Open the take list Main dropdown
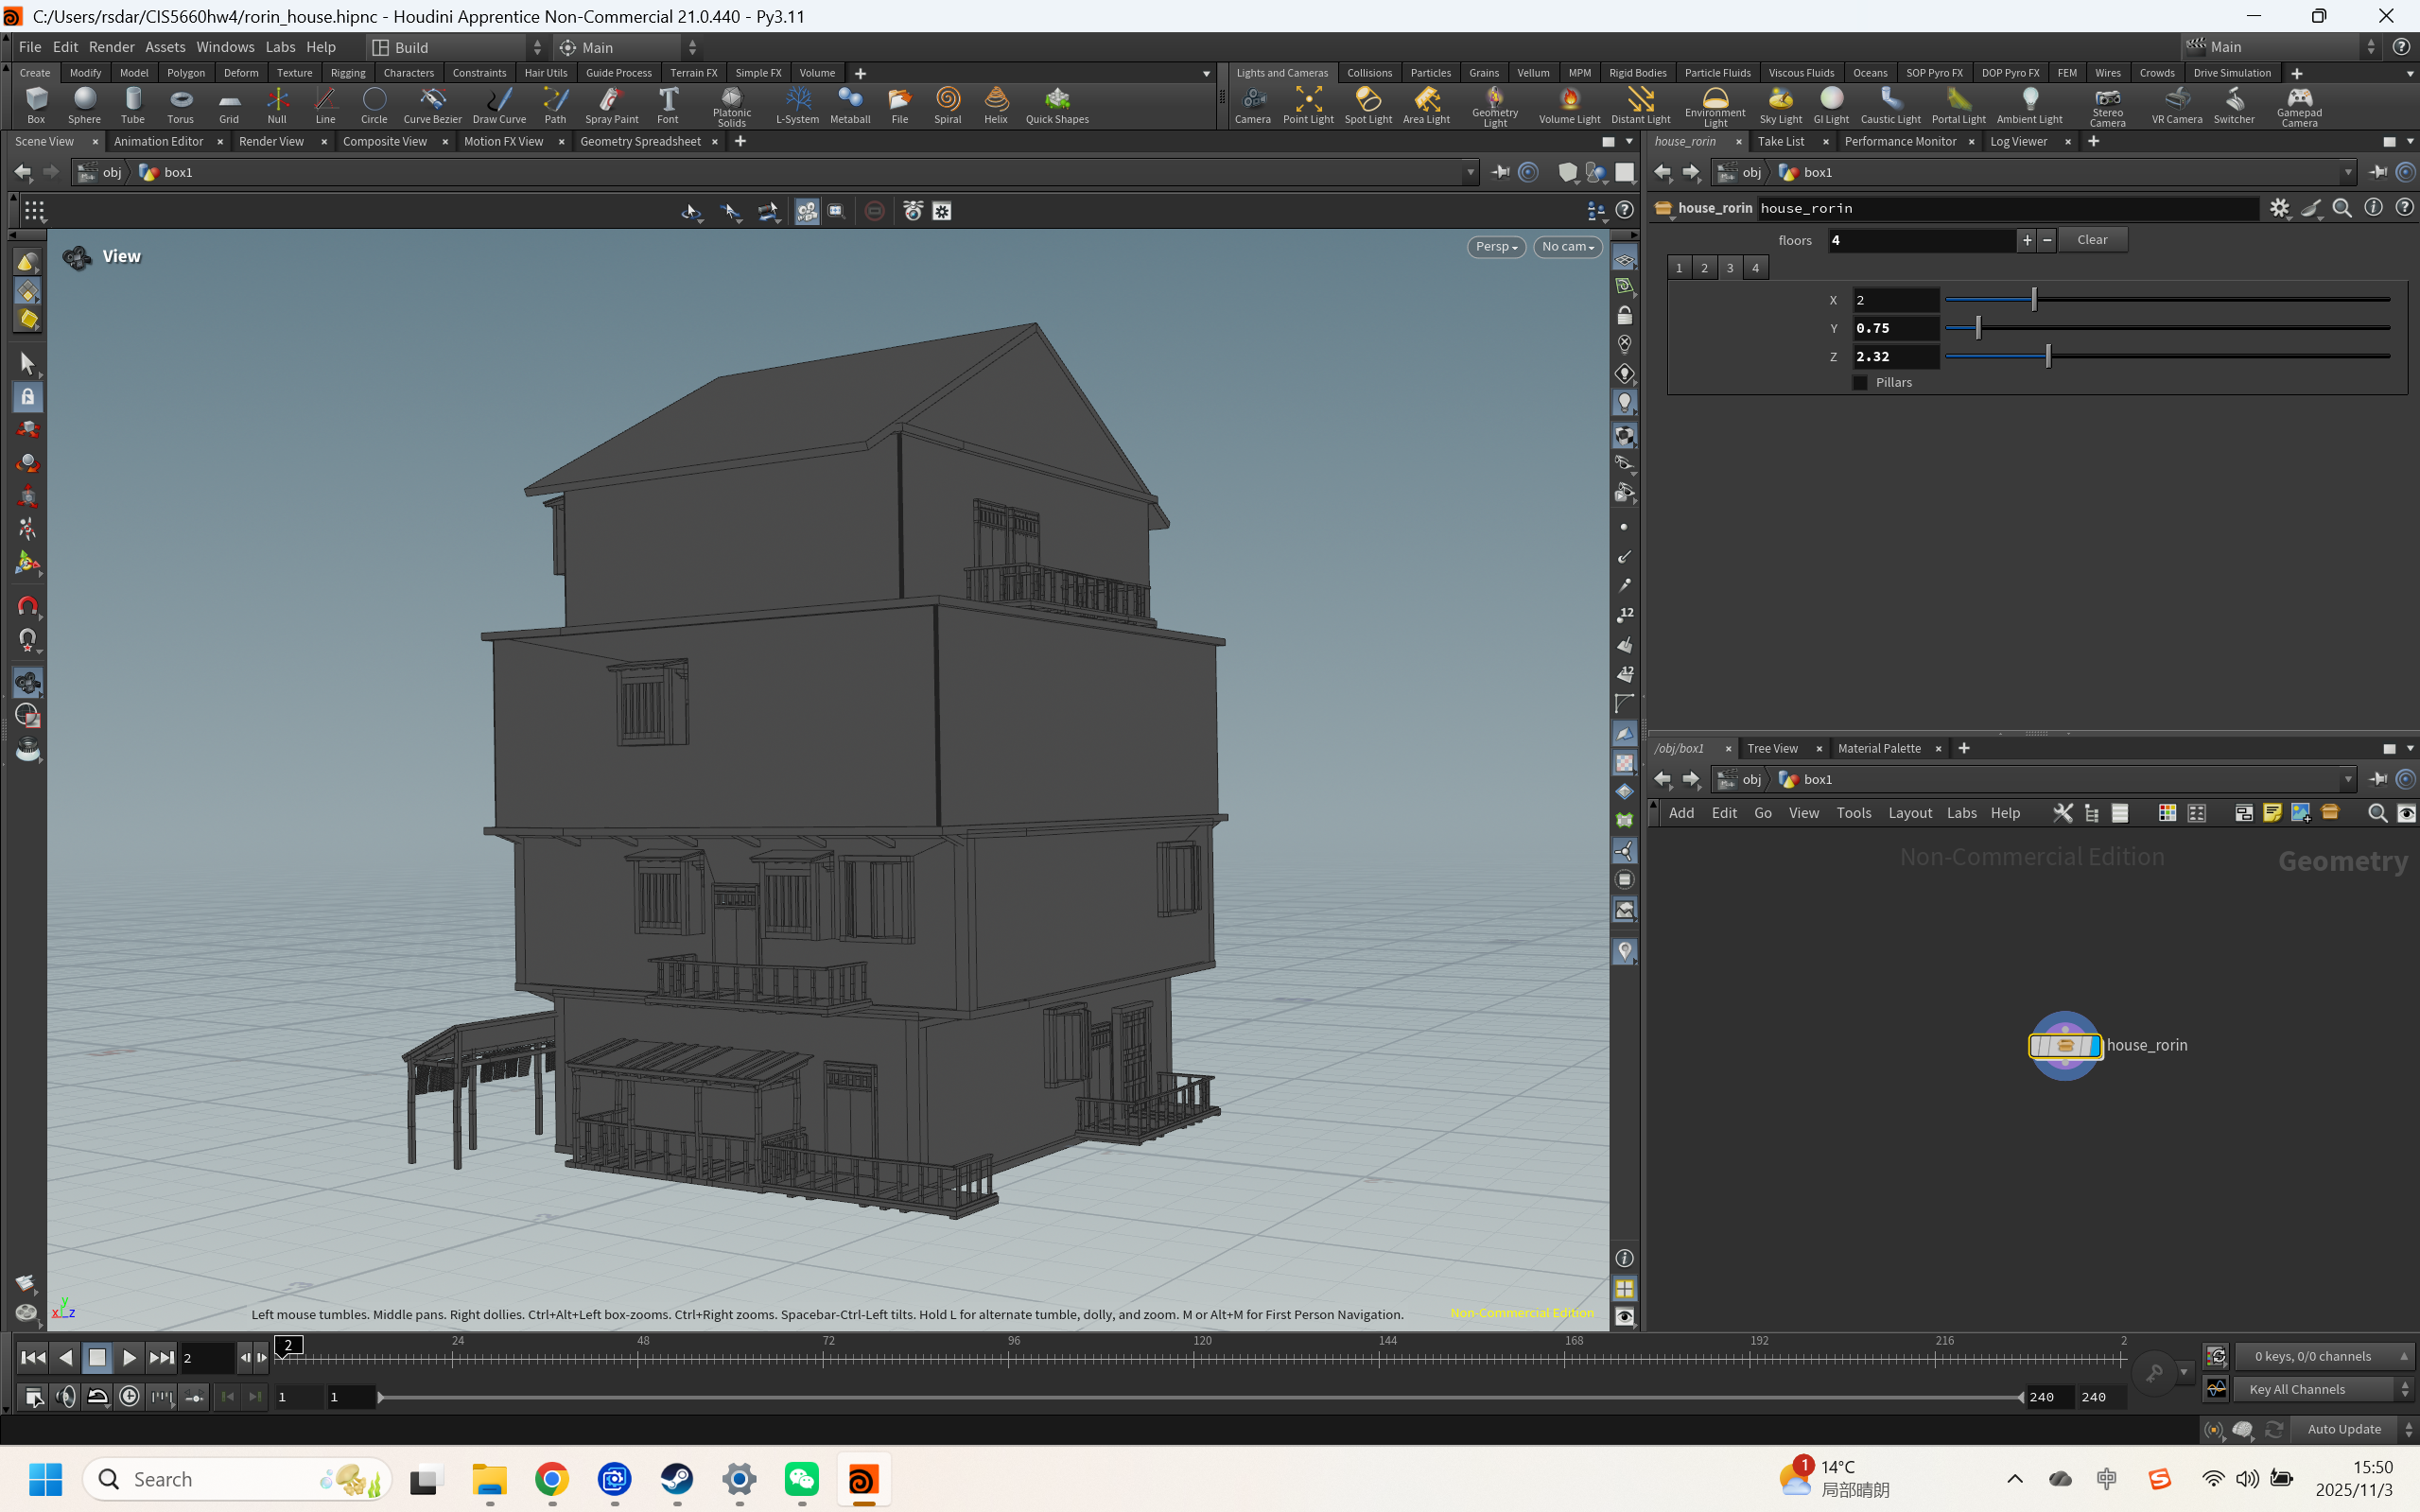Image resolution: width=2420 pixels, height=1512 pixels. (2280, 47)
